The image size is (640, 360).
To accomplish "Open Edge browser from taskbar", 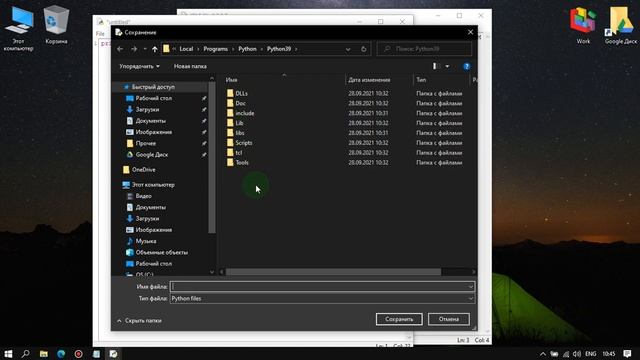I will click(61, 353).
